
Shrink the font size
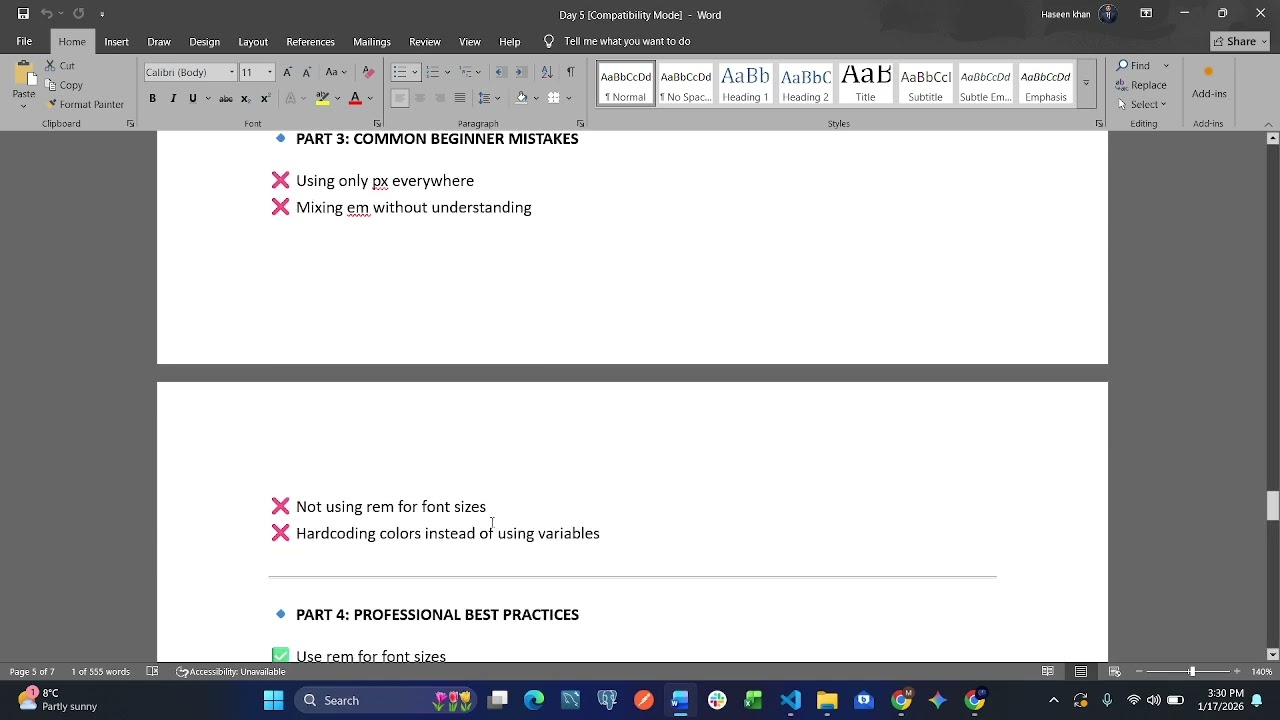pyautogui.click(x=306, y=72)
